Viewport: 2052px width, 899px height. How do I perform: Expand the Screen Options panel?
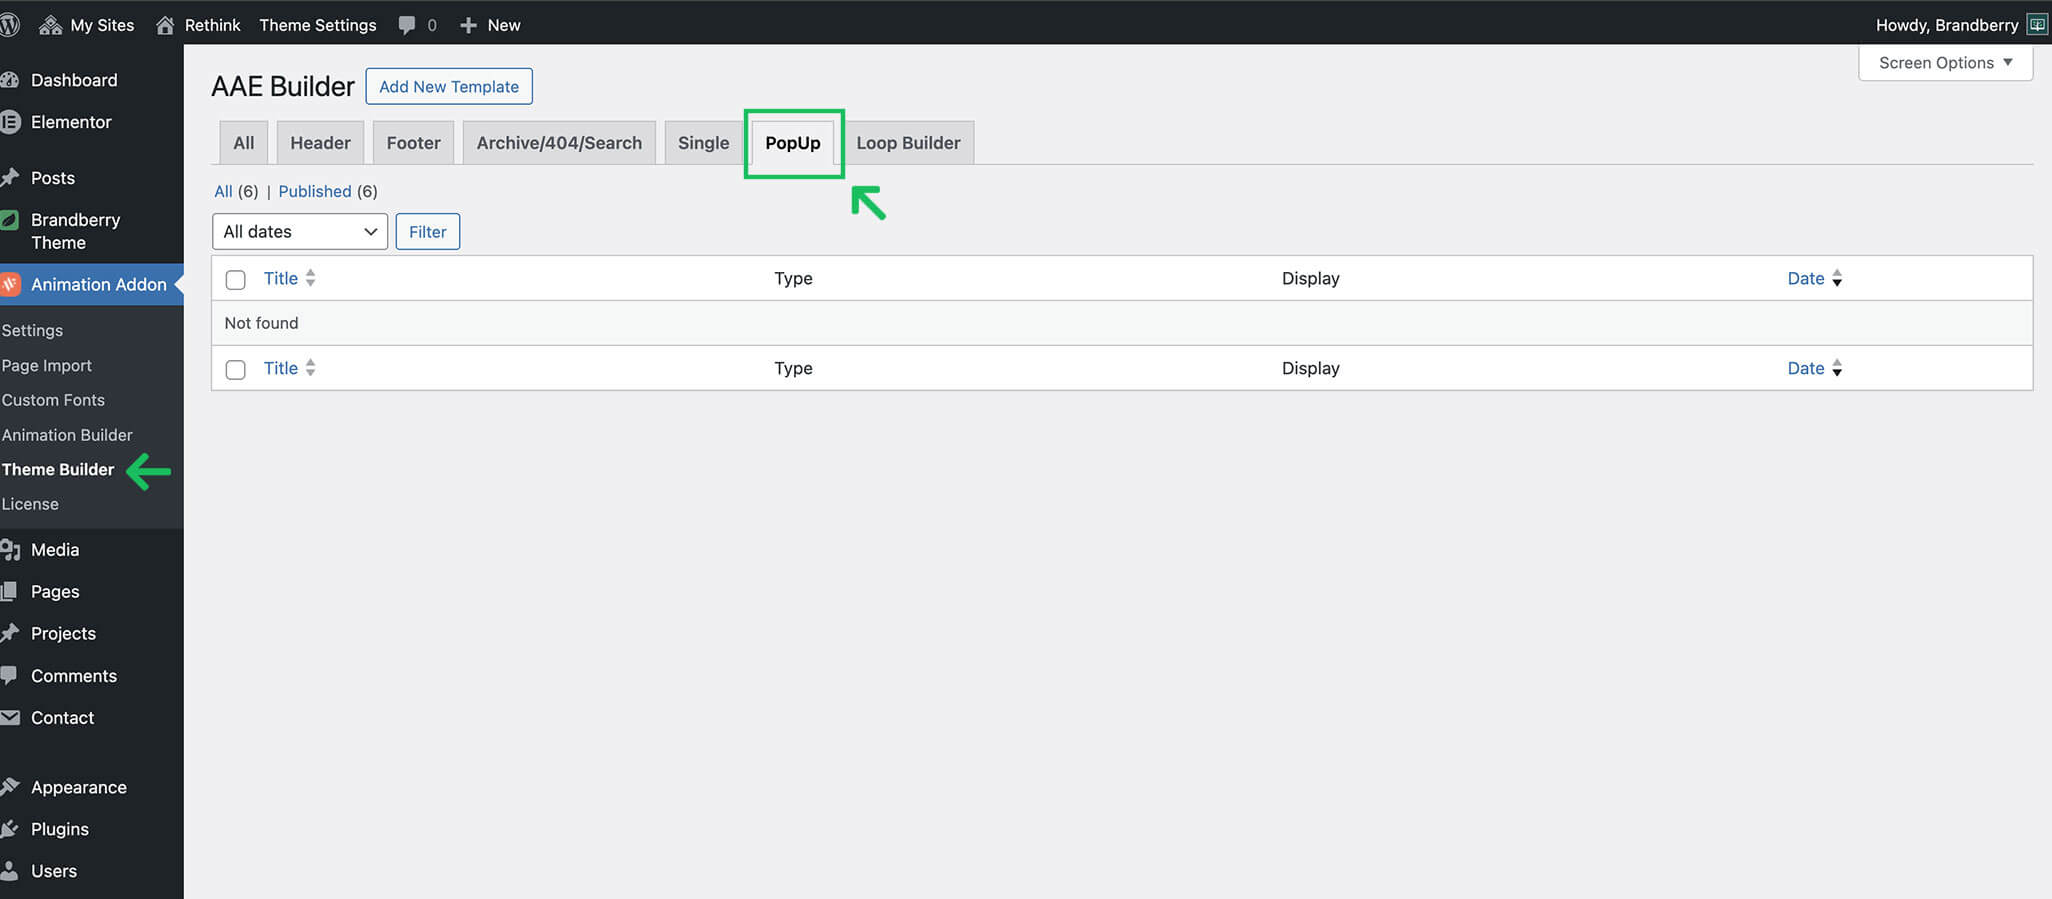pos(1944,63)
